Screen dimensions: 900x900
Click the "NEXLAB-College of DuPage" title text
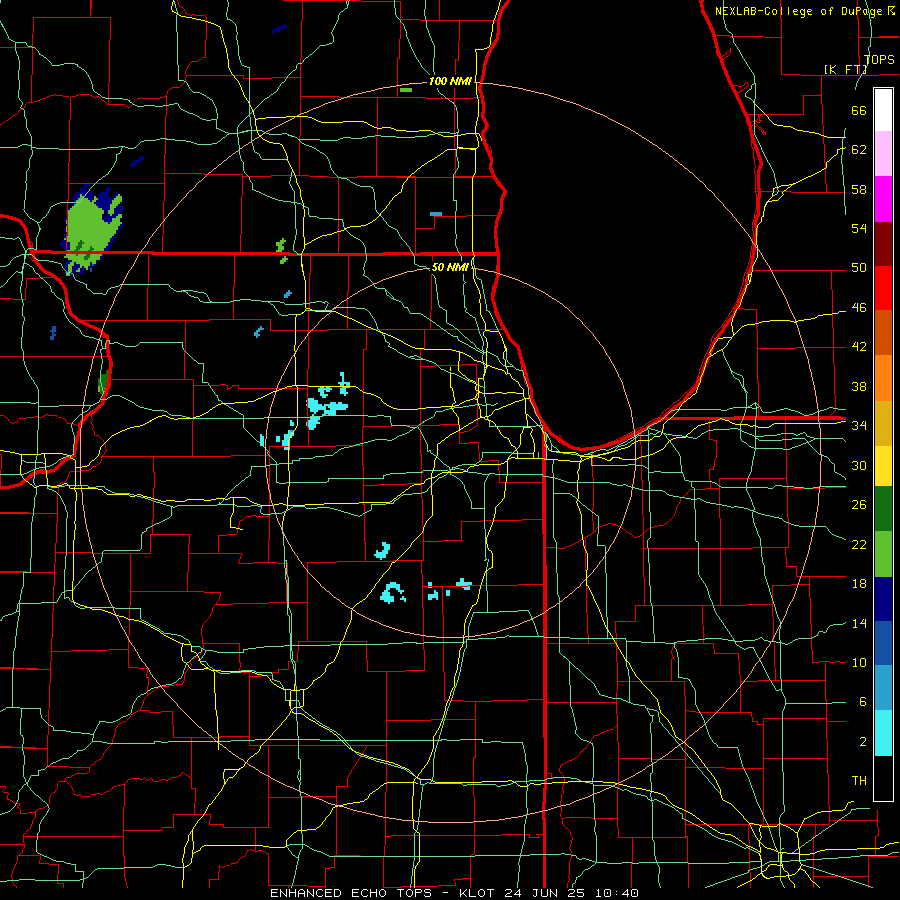tap(798, 11)
